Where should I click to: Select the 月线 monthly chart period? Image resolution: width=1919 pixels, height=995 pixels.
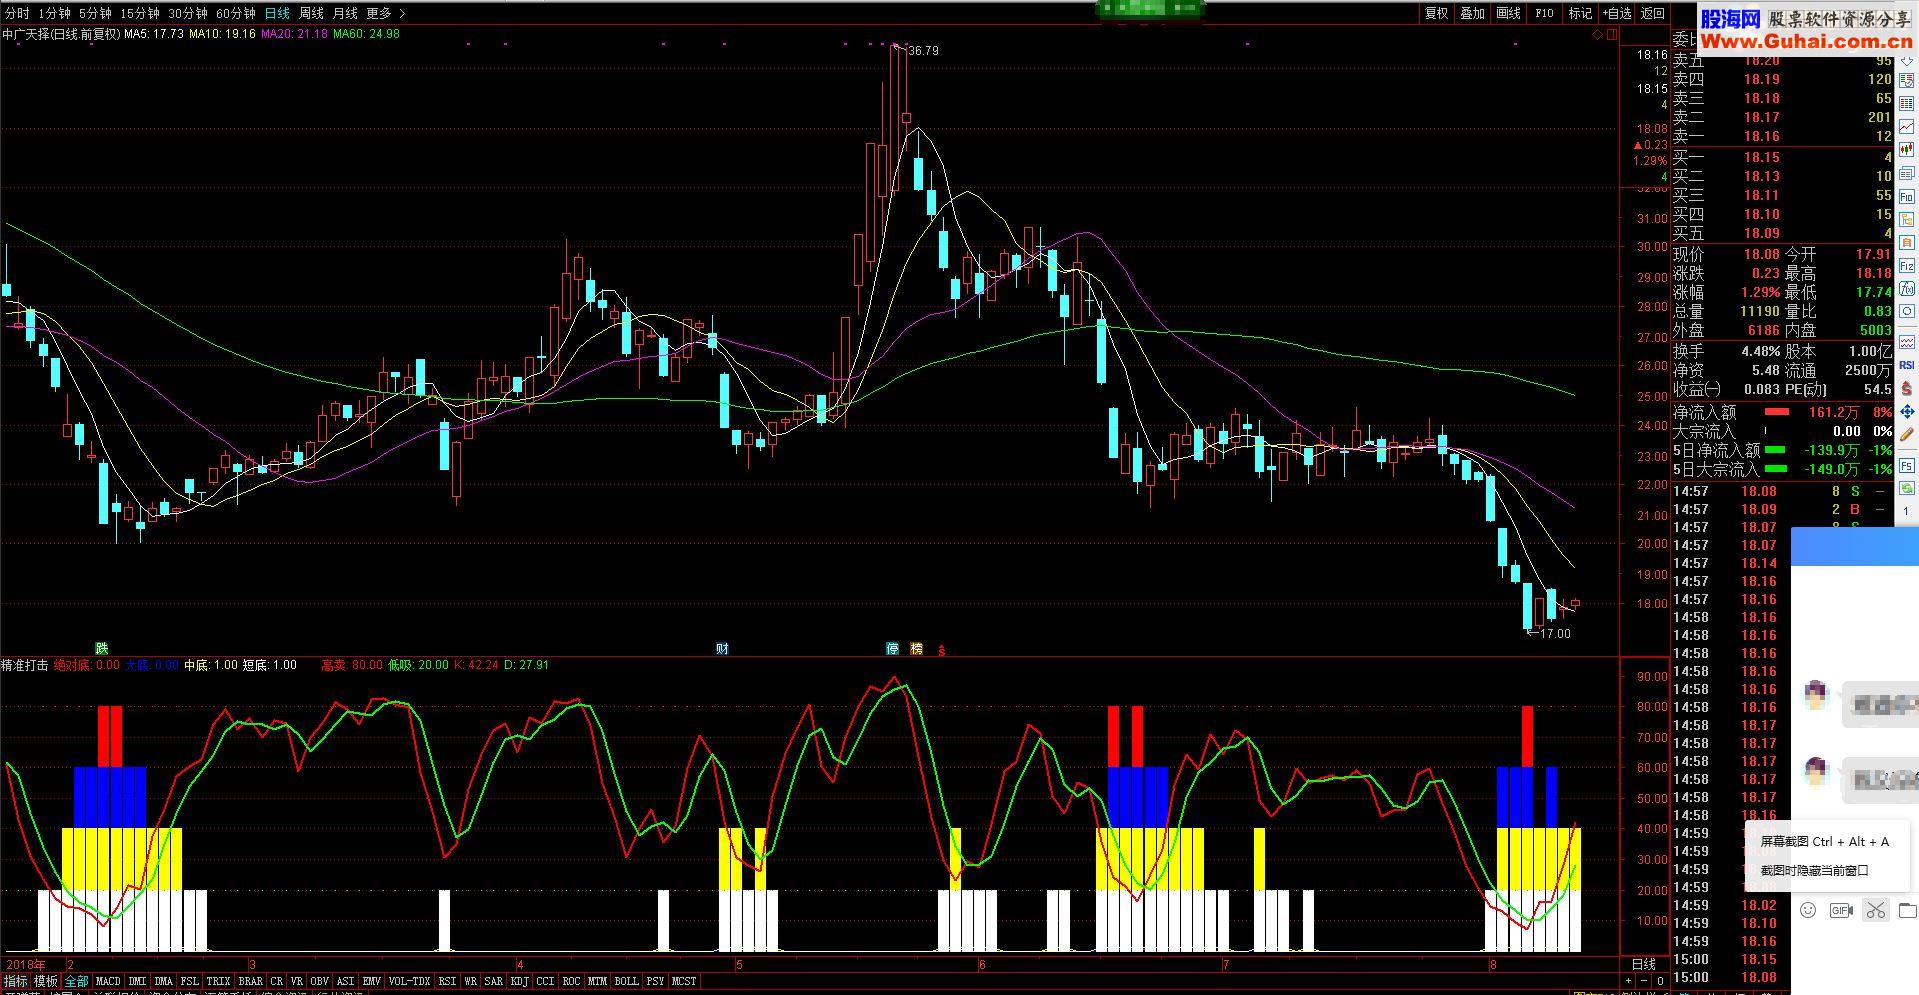point(345,13)
